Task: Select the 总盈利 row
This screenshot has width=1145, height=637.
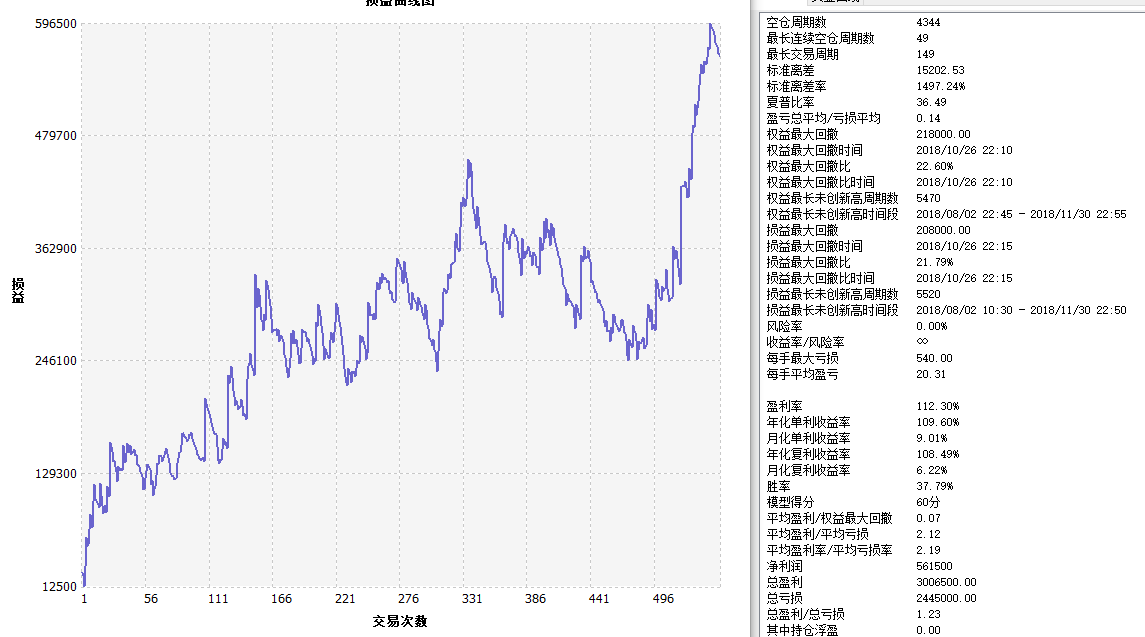Action: click(x=784, y=582)
